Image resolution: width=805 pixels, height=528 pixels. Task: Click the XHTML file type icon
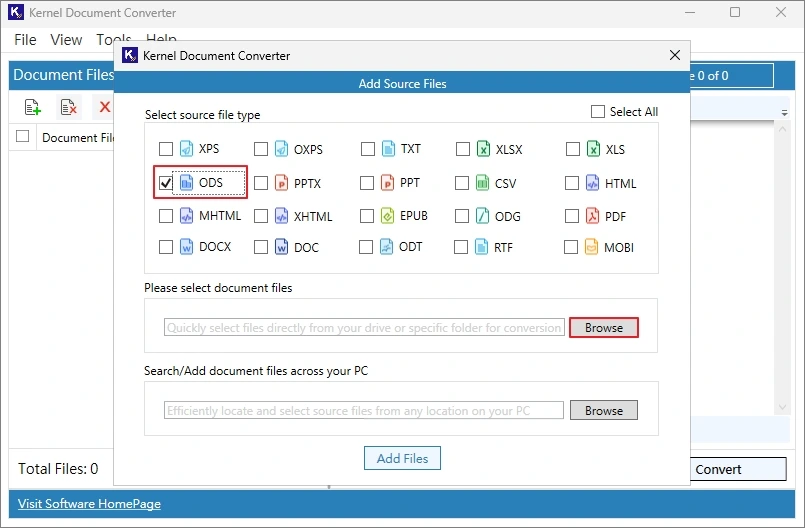click(281, 216)
